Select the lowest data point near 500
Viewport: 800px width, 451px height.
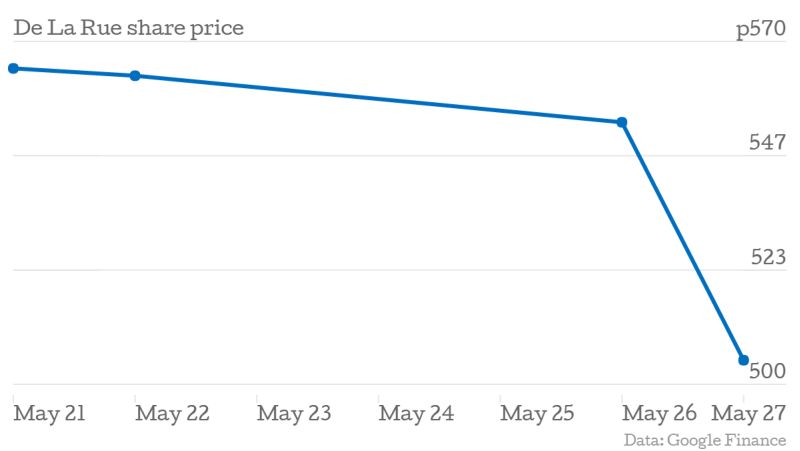(x=743, y=360)
